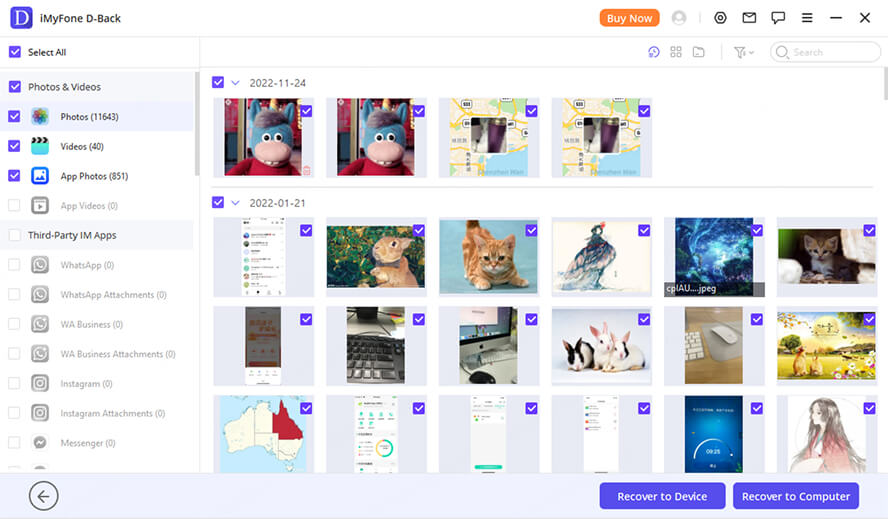This screenshot has width=888, height=519.
Task: Collapse the 2022-01-21 group chevron
Action: pyautogui.click(x=236, y=203)
